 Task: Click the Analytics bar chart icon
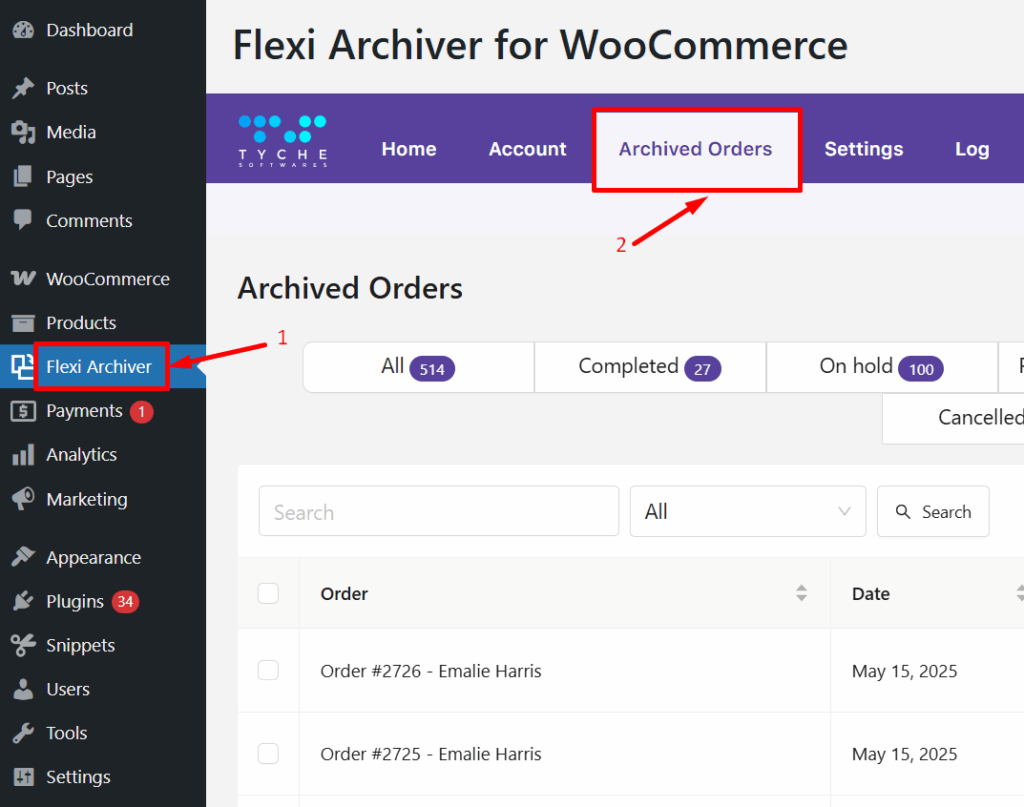click(x=23, y=454)
